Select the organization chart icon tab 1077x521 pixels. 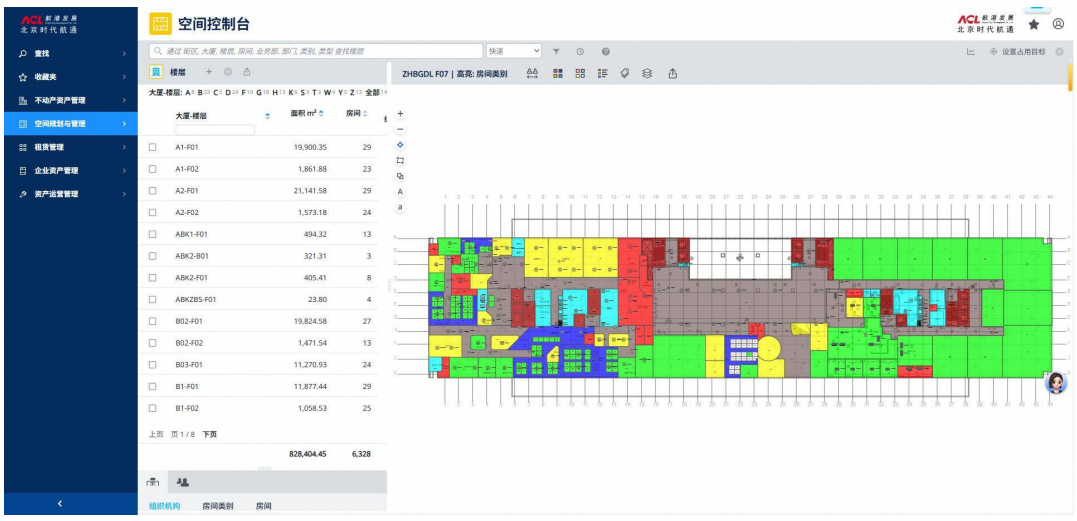click(153, 482)
